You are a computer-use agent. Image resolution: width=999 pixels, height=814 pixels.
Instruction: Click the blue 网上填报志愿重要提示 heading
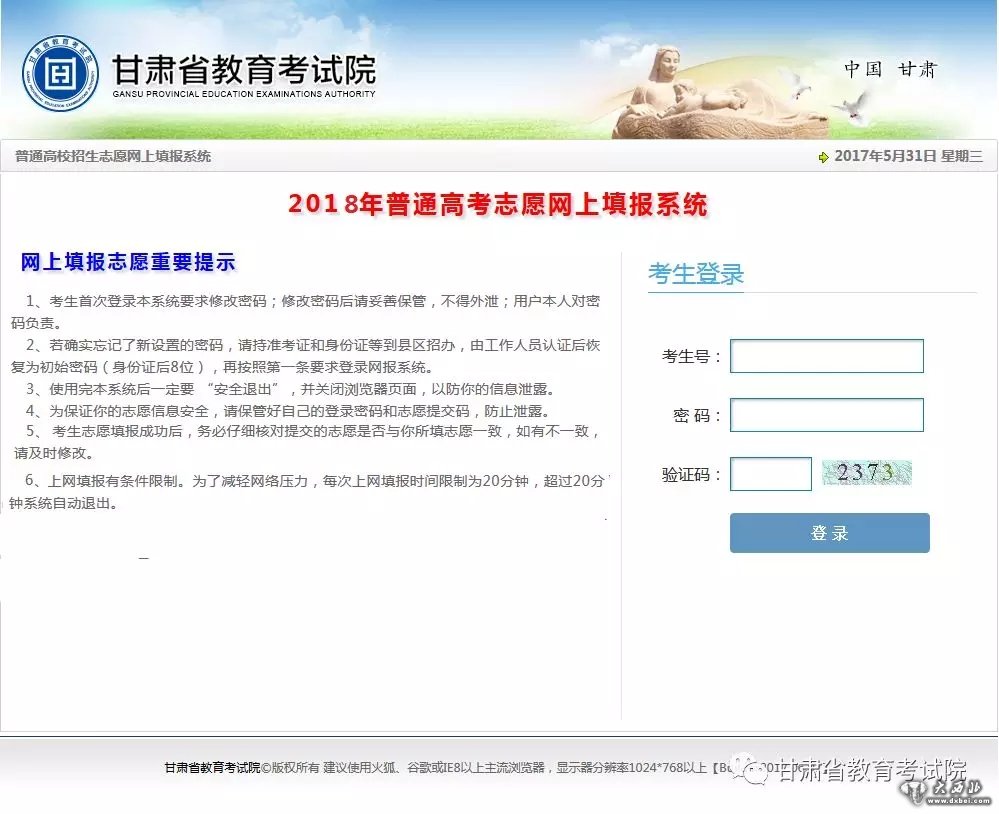(128, 263)
